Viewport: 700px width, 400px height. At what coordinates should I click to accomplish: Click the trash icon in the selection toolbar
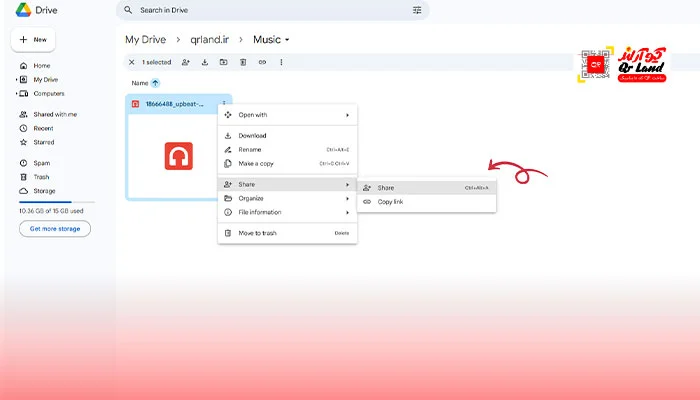(x=242, y=62)
